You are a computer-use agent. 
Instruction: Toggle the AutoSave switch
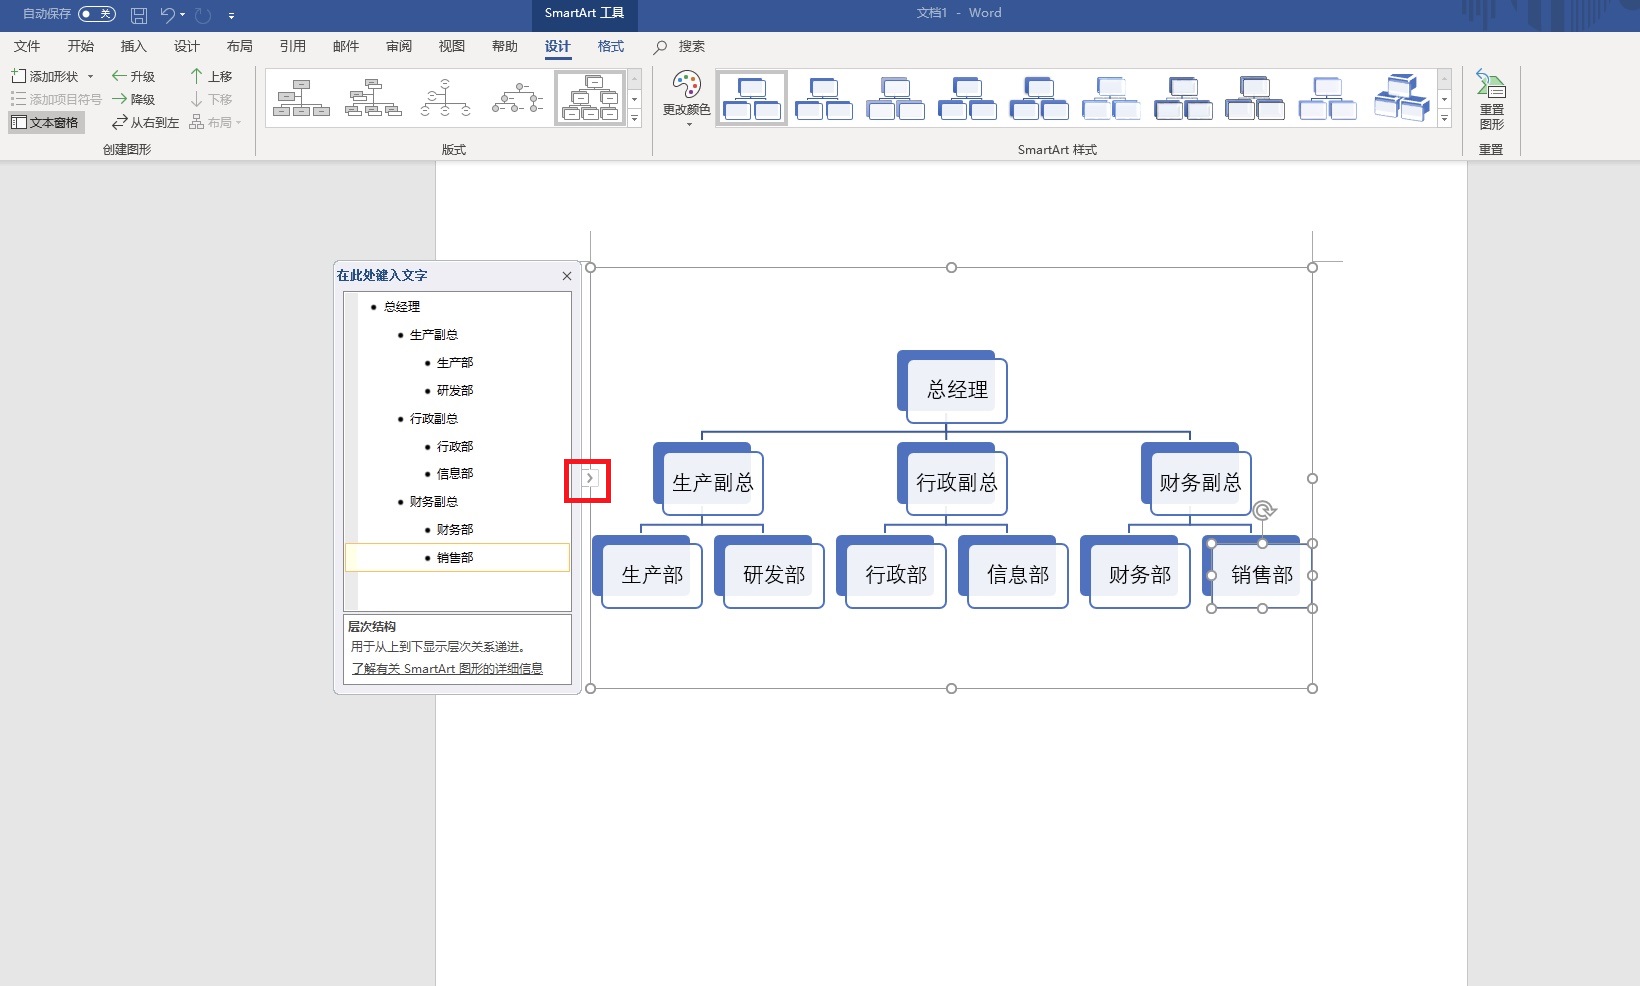(97, 14)
